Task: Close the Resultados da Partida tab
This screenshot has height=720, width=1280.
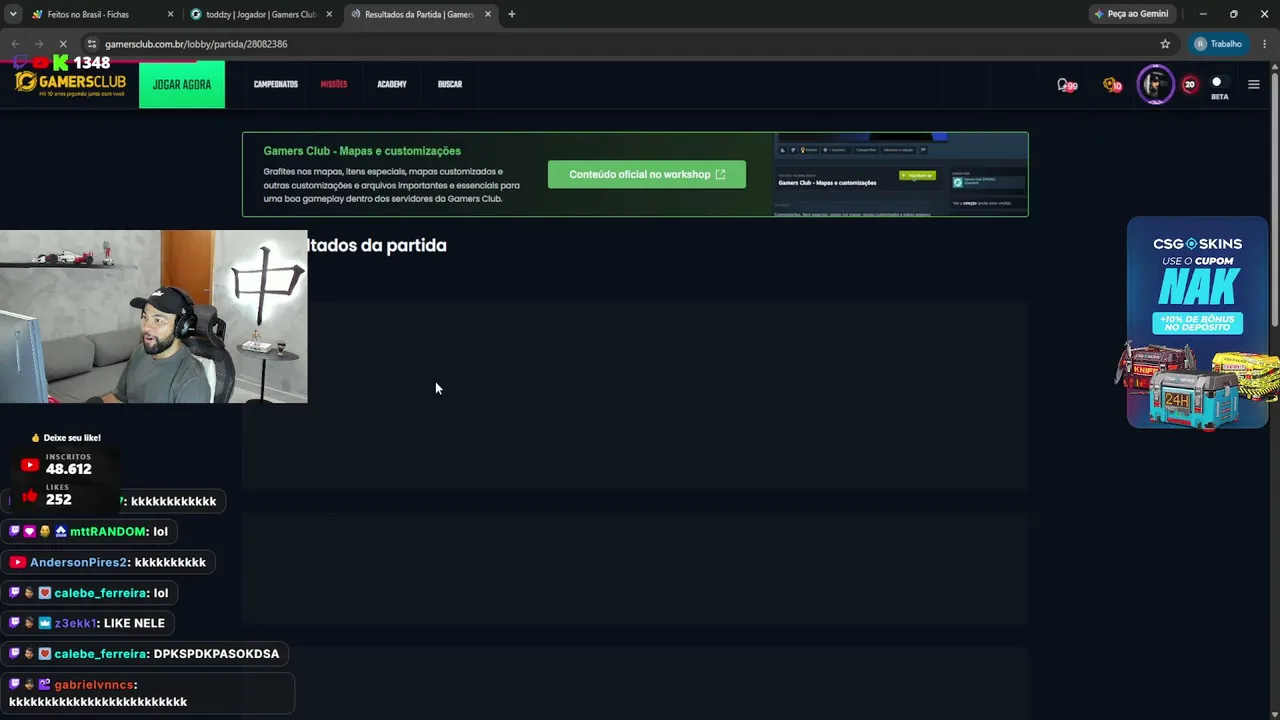Action: coord(488,14)
